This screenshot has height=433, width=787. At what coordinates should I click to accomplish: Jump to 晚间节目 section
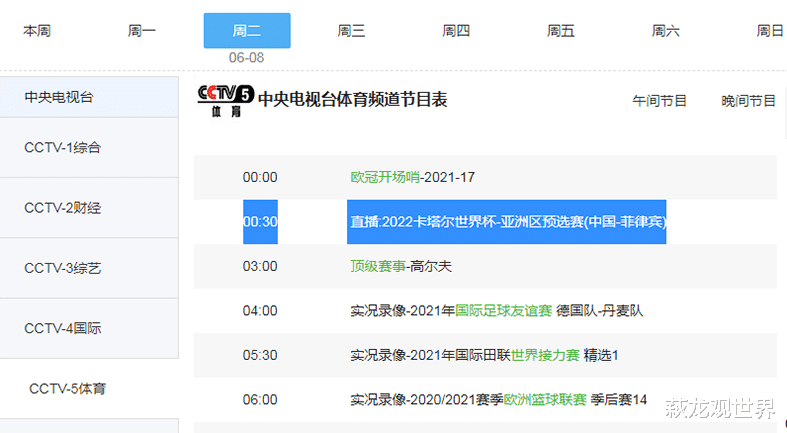pyautogui.click(x=748, y=101)
